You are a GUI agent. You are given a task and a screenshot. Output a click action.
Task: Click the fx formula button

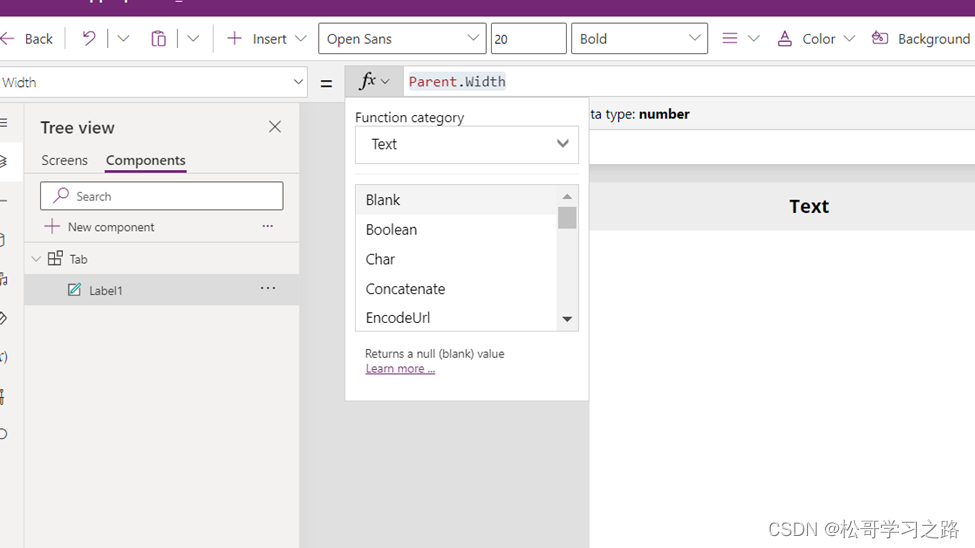click(374, 81)
